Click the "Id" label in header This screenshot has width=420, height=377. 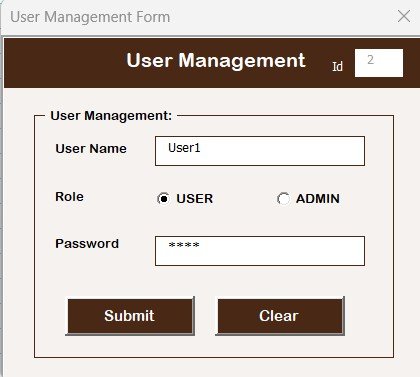point(337,66)
